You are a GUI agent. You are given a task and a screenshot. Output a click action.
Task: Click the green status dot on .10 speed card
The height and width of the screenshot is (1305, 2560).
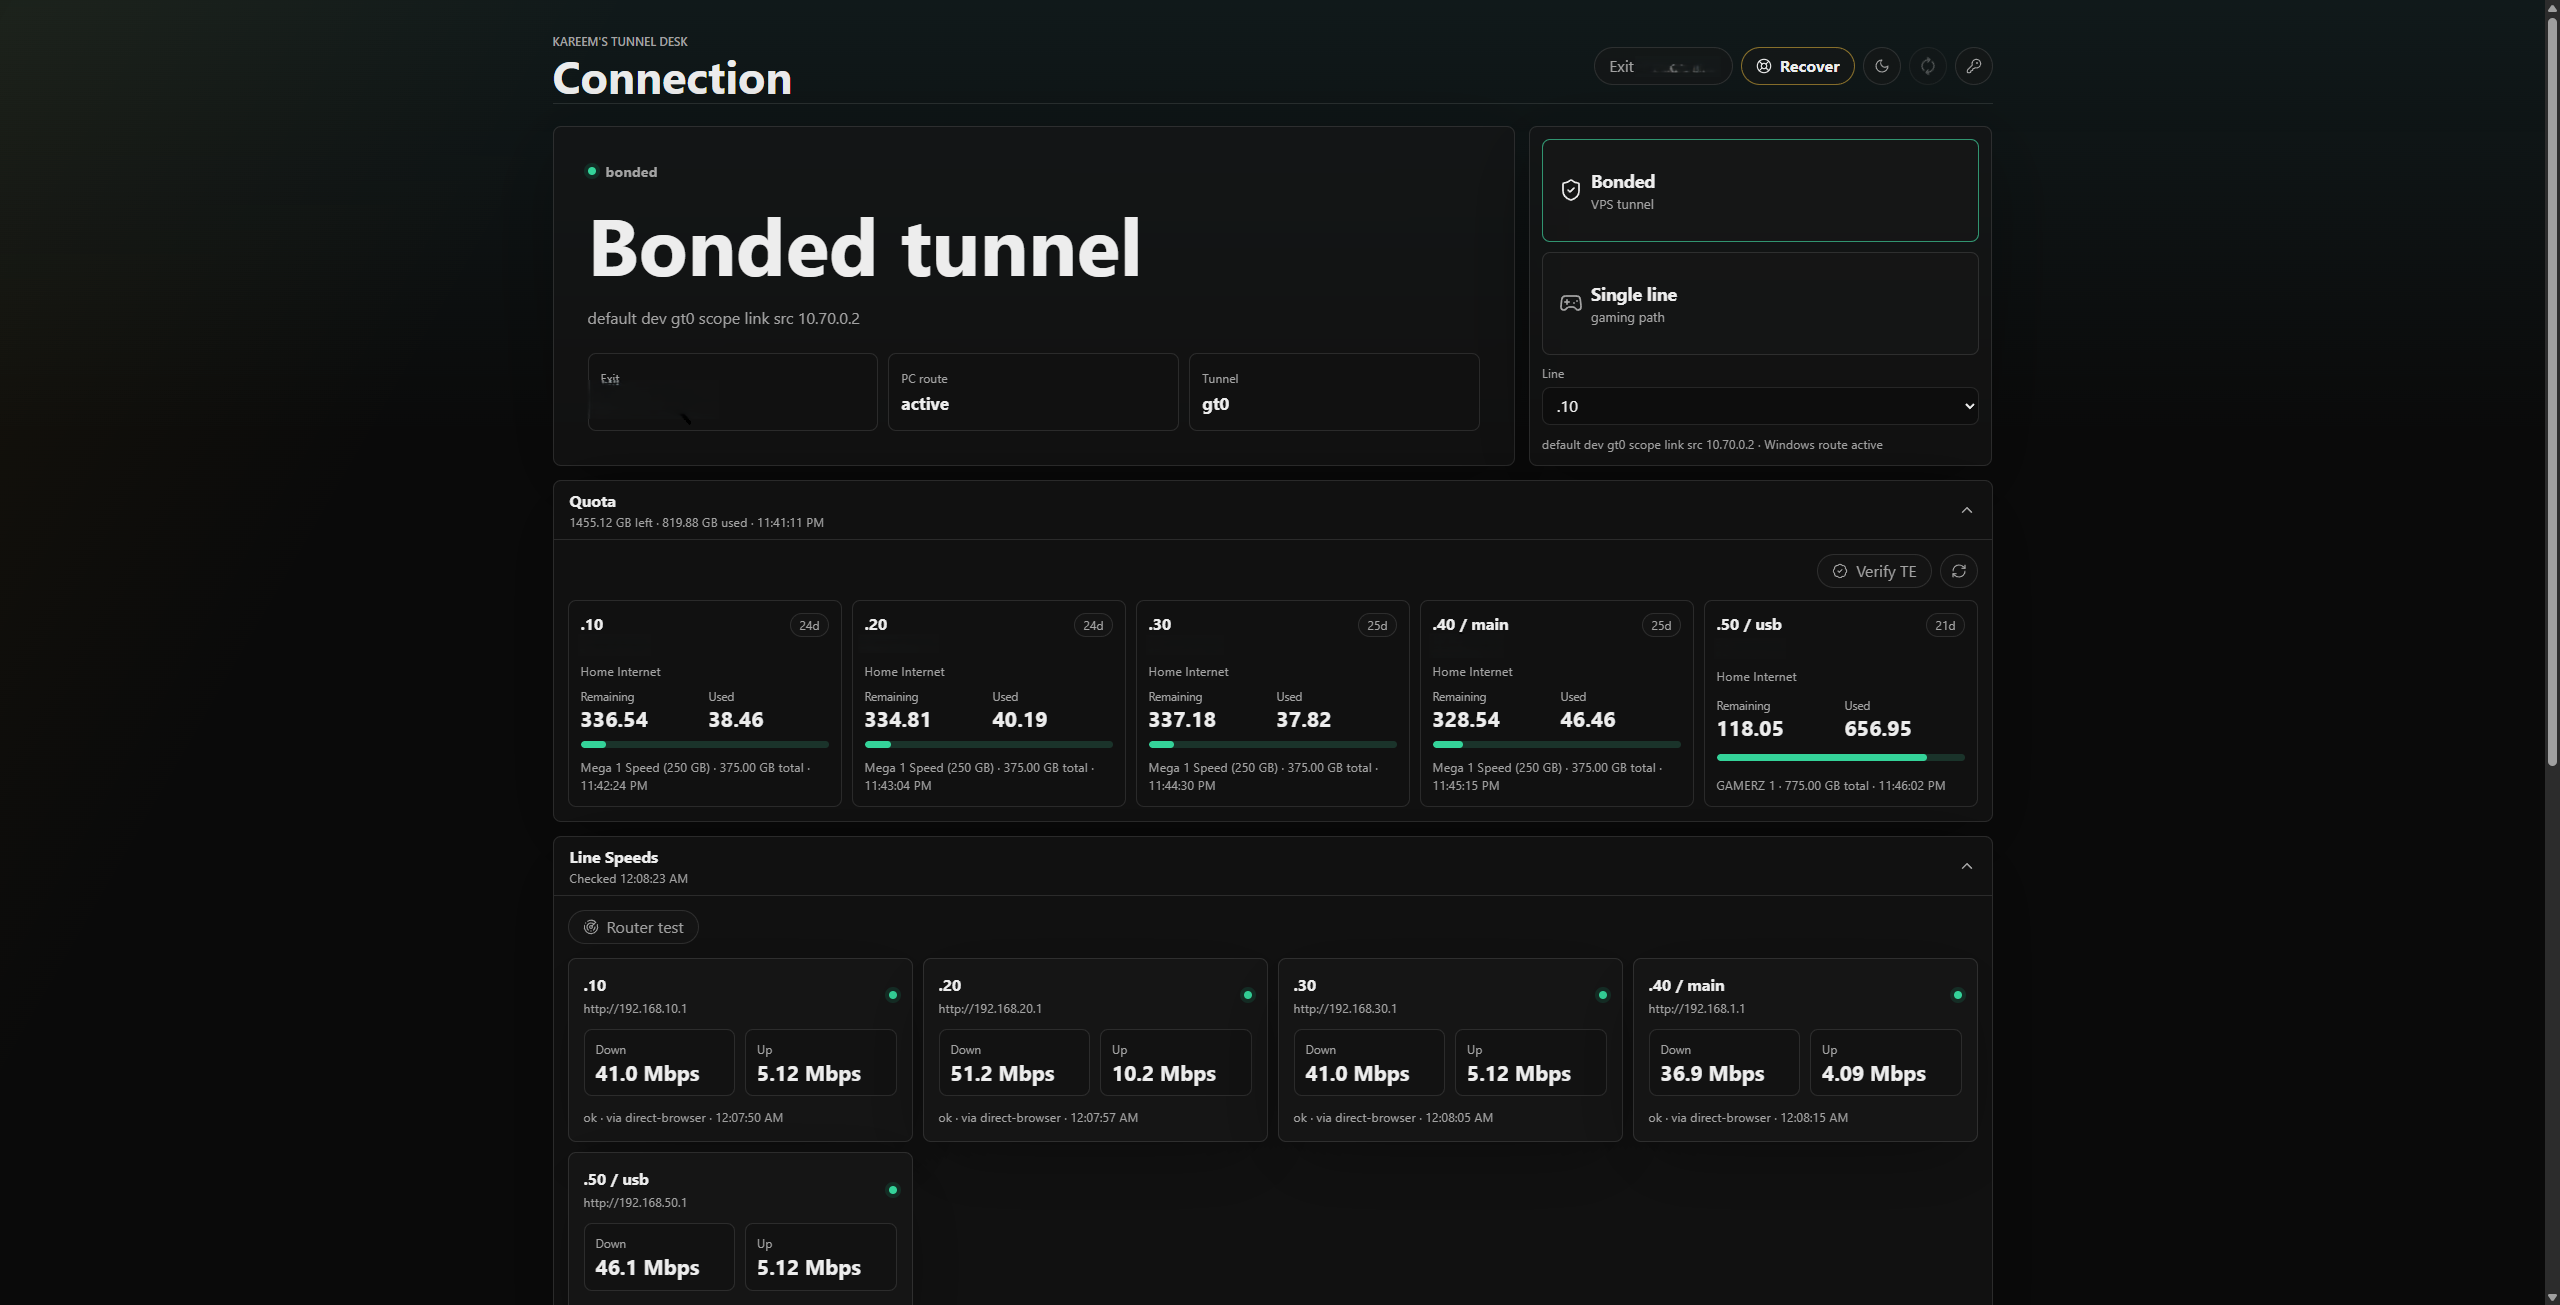click(x=893, y=995)
